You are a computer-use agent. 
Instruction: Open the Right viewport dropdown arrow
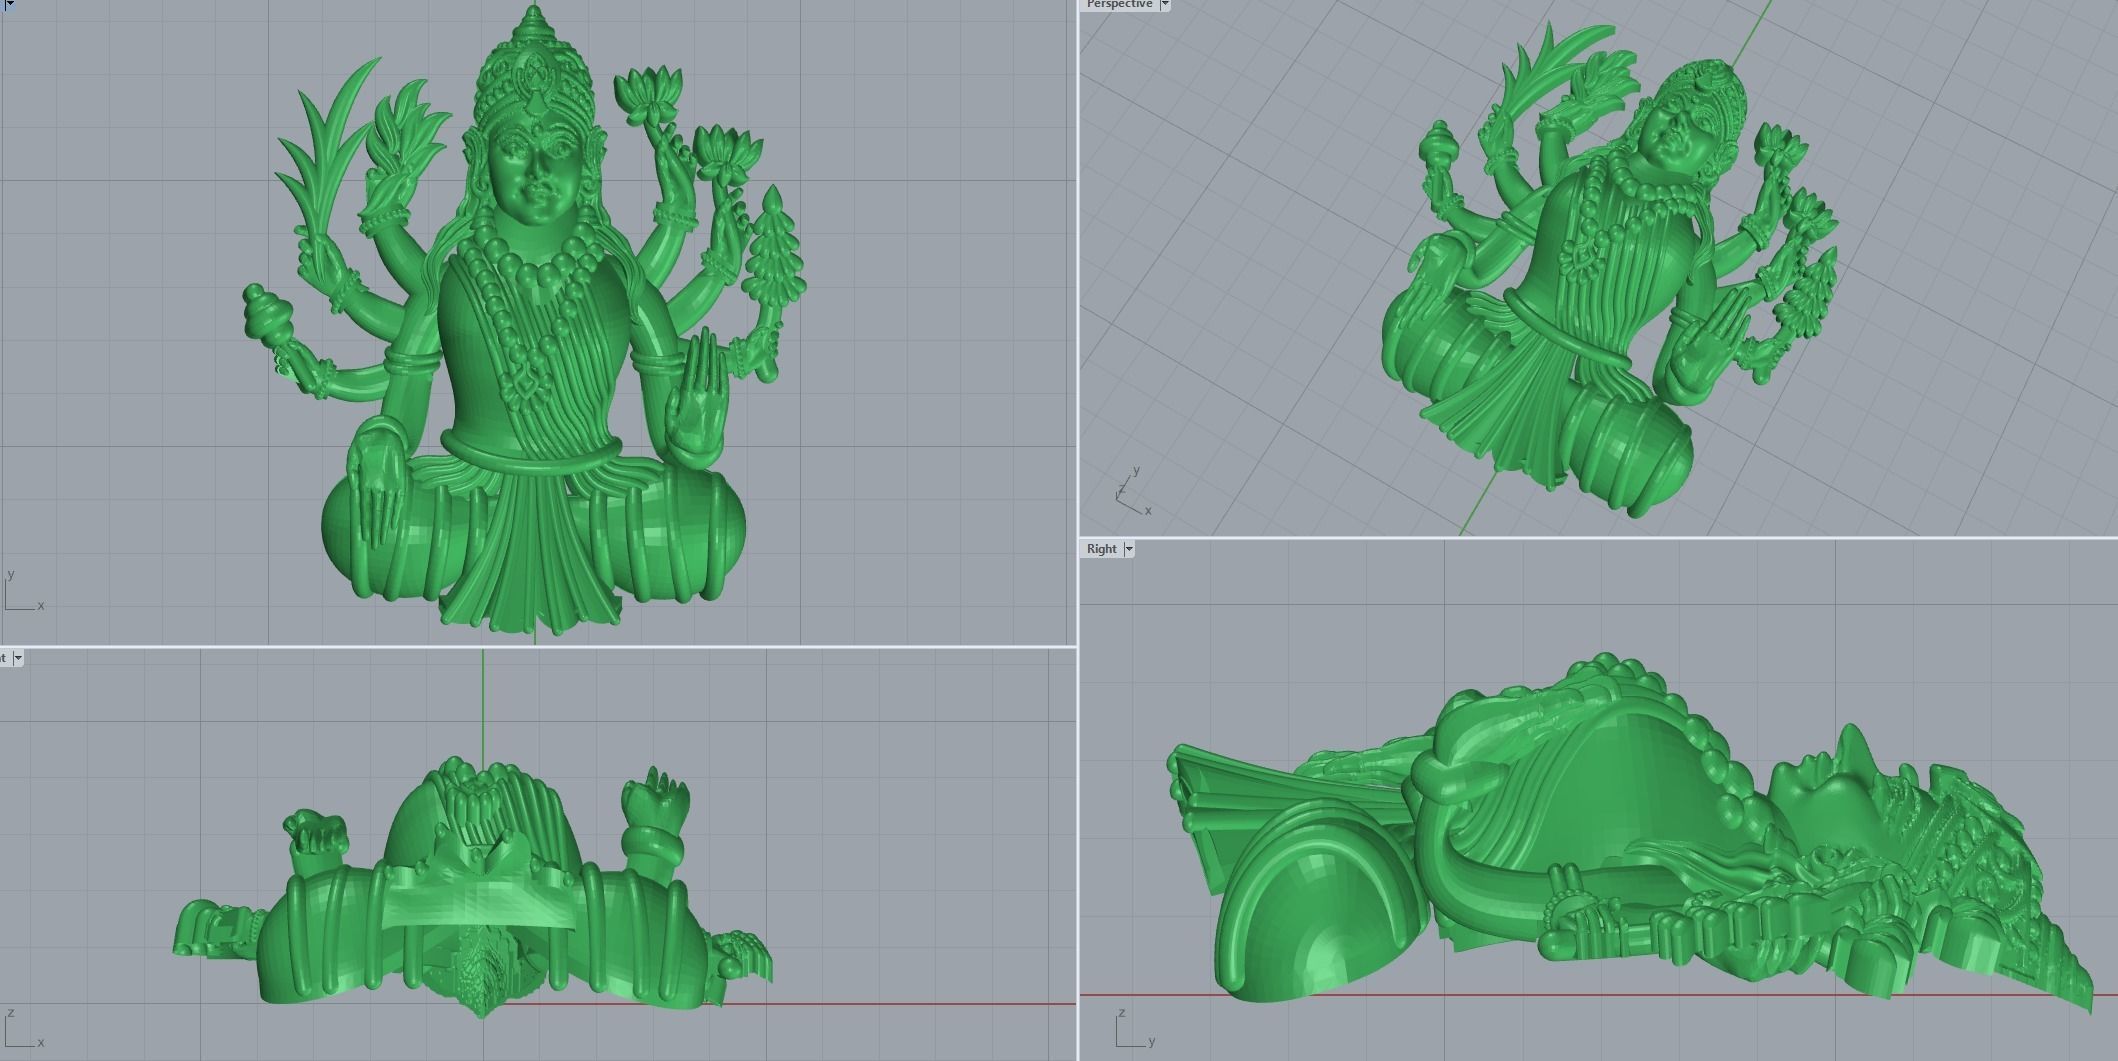click(x=1129, y=549)
